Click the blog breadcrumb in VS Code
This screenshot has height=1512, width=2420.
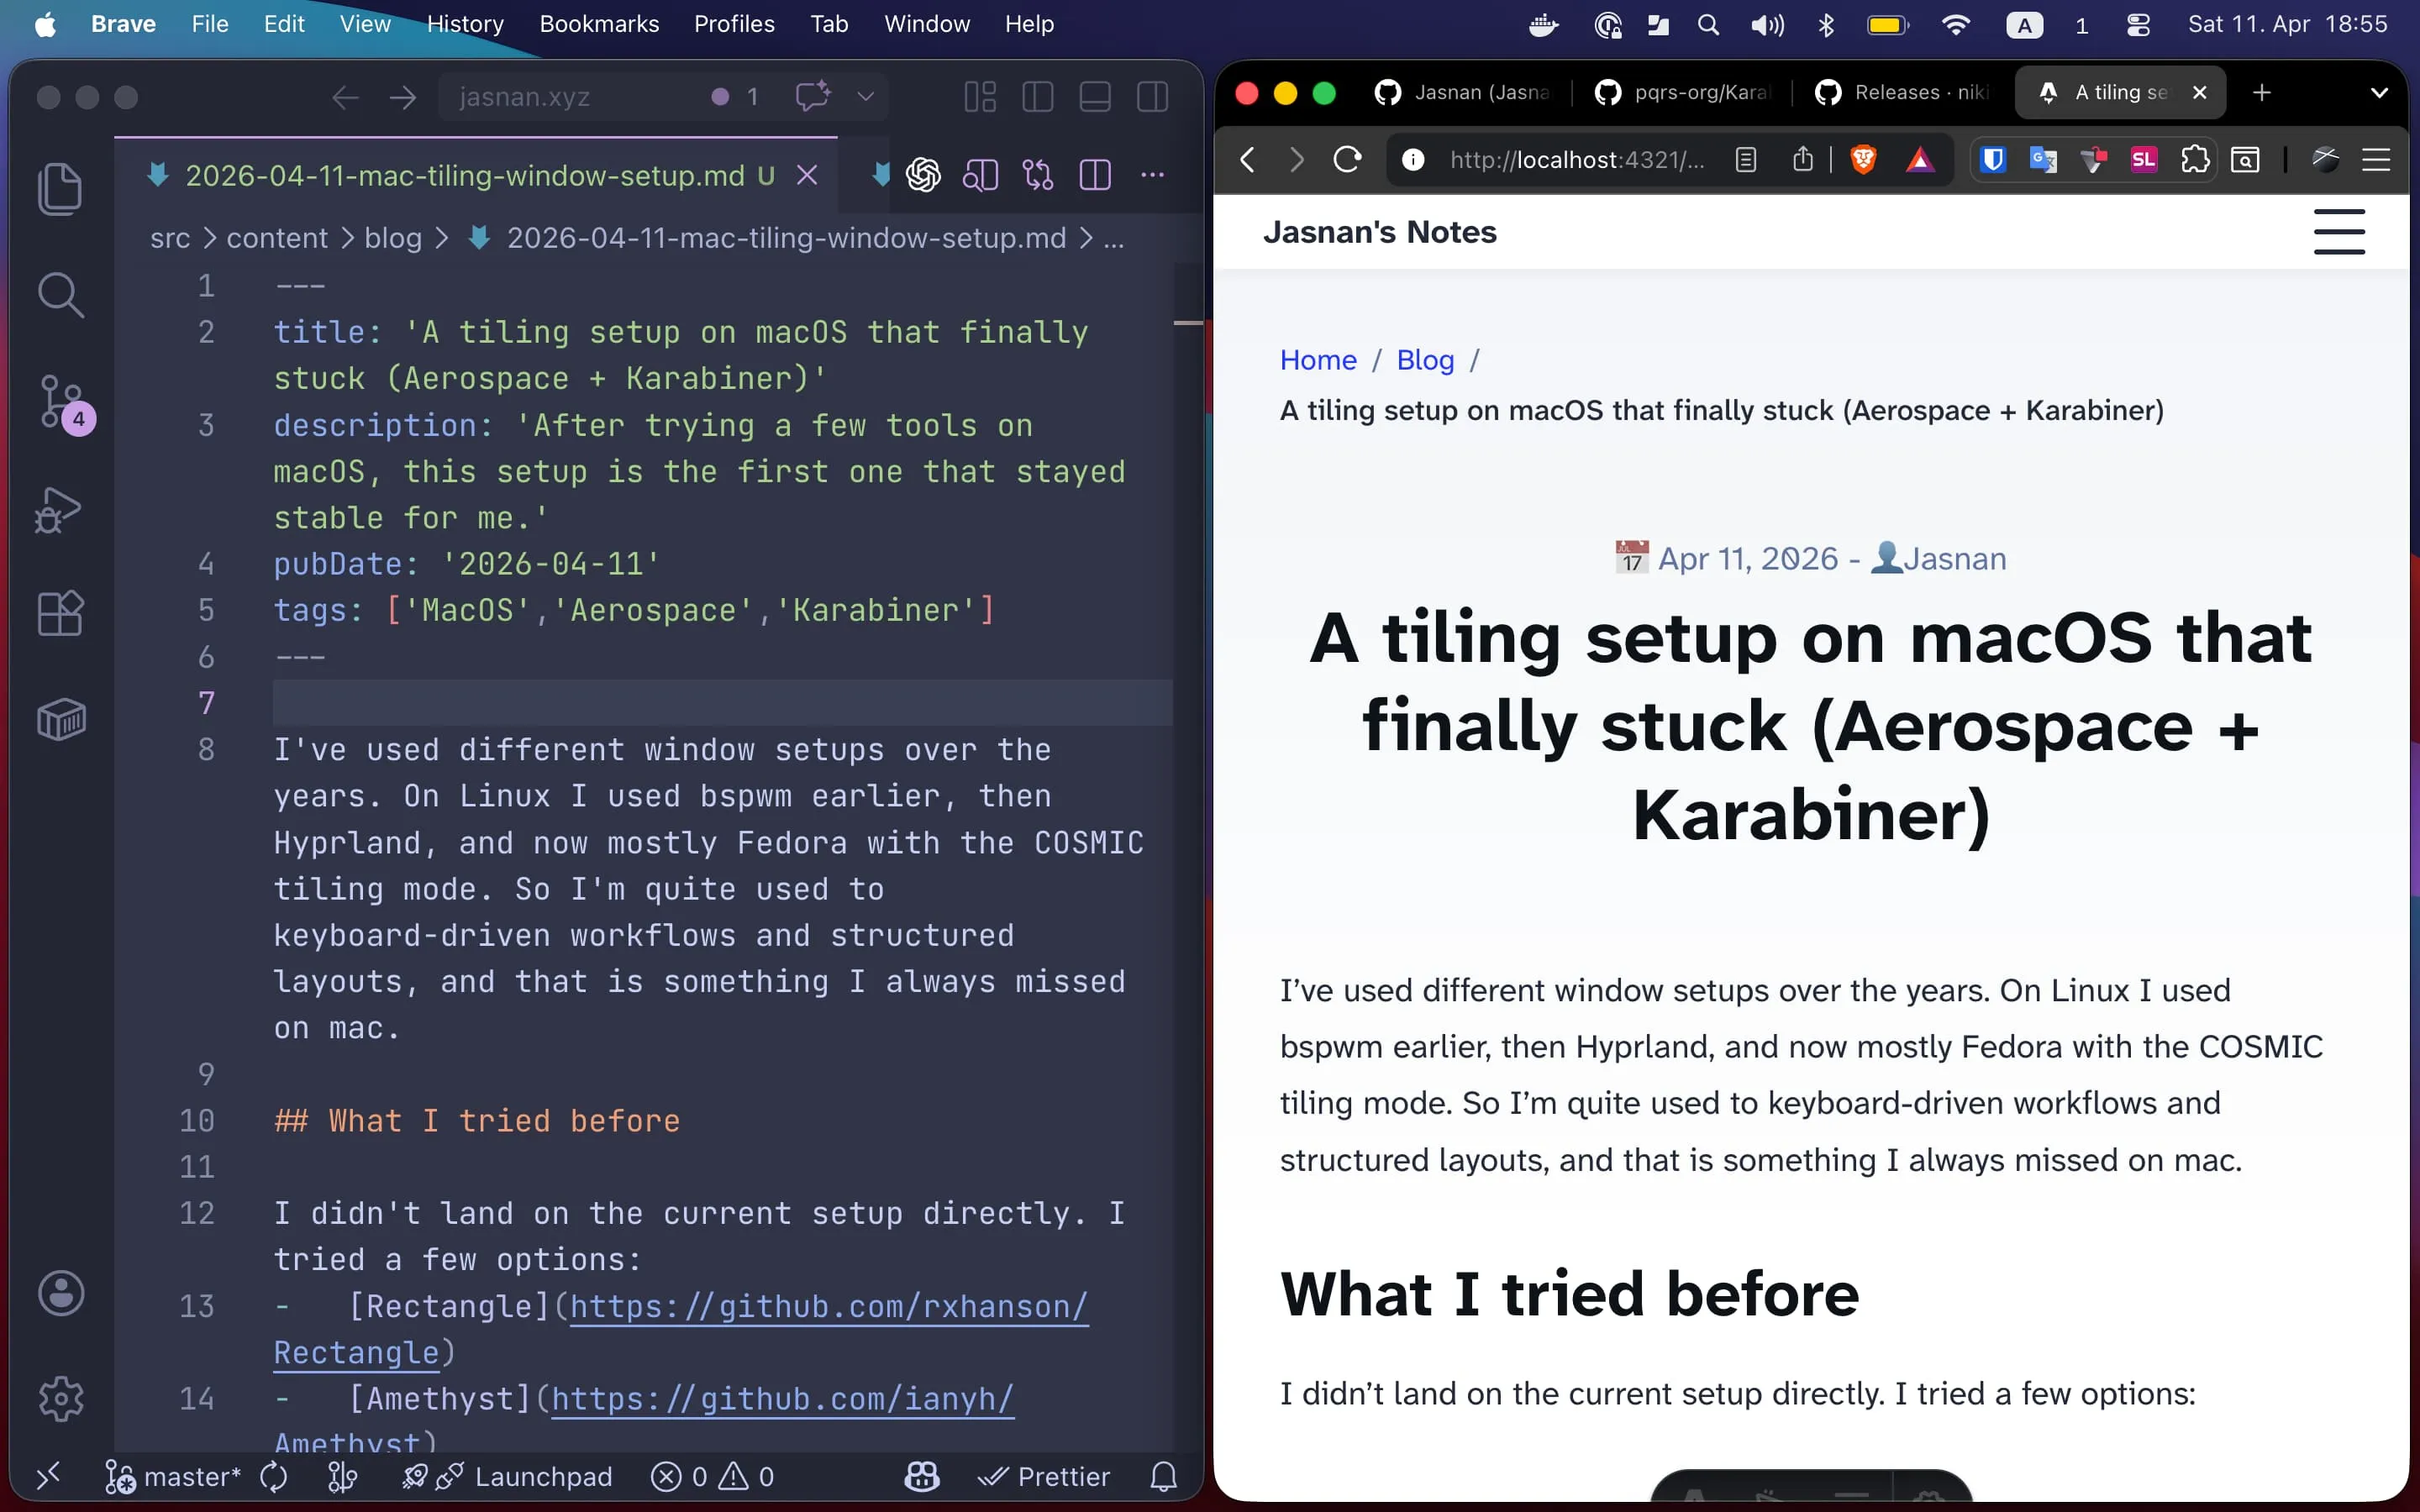coord(393,238)
